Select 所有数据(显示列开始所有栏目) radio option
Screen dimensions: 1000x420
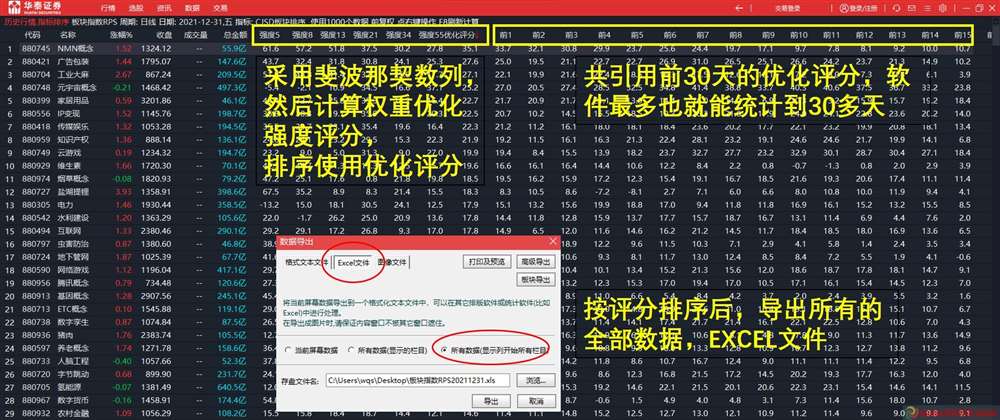(495, 350)
